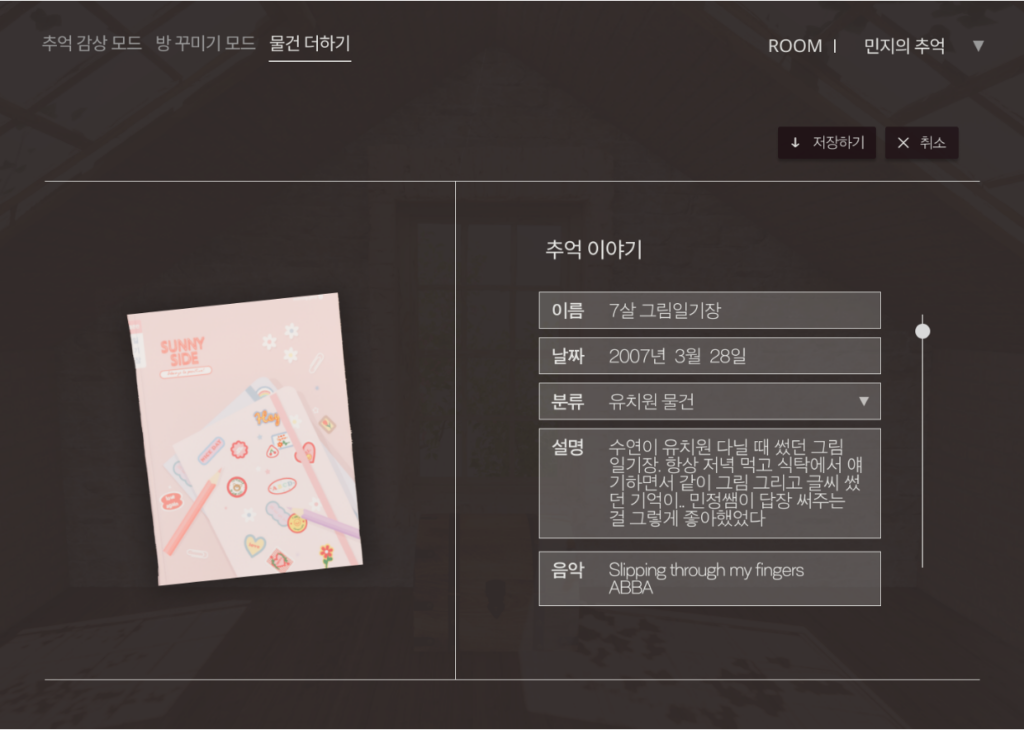
Task: Click the download arrow icon on 저장하기
Action: pos(795,142)
